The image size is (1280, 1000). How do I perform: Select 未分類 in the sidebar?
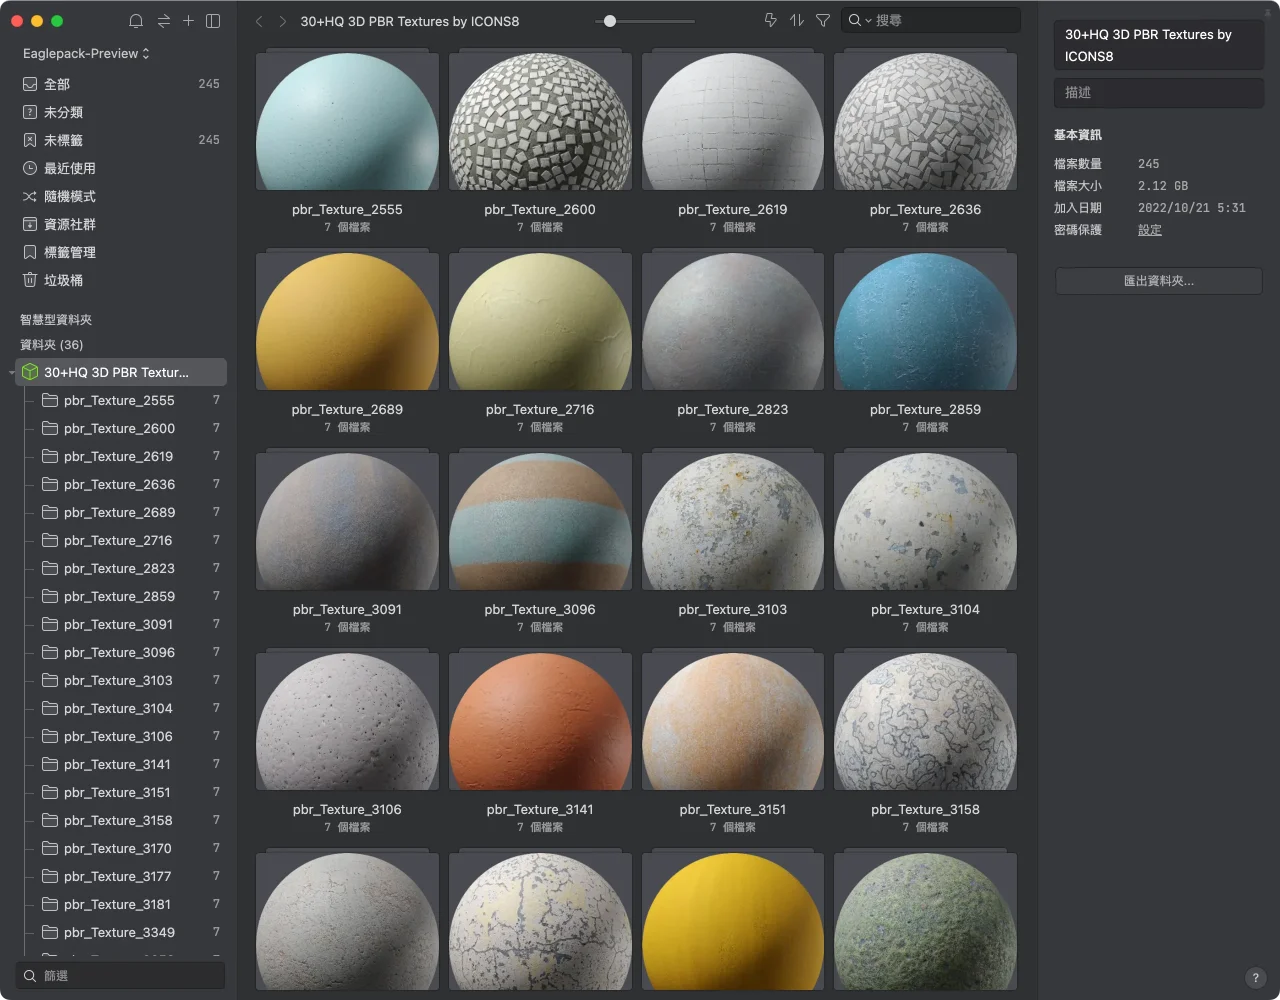point(121,112)
